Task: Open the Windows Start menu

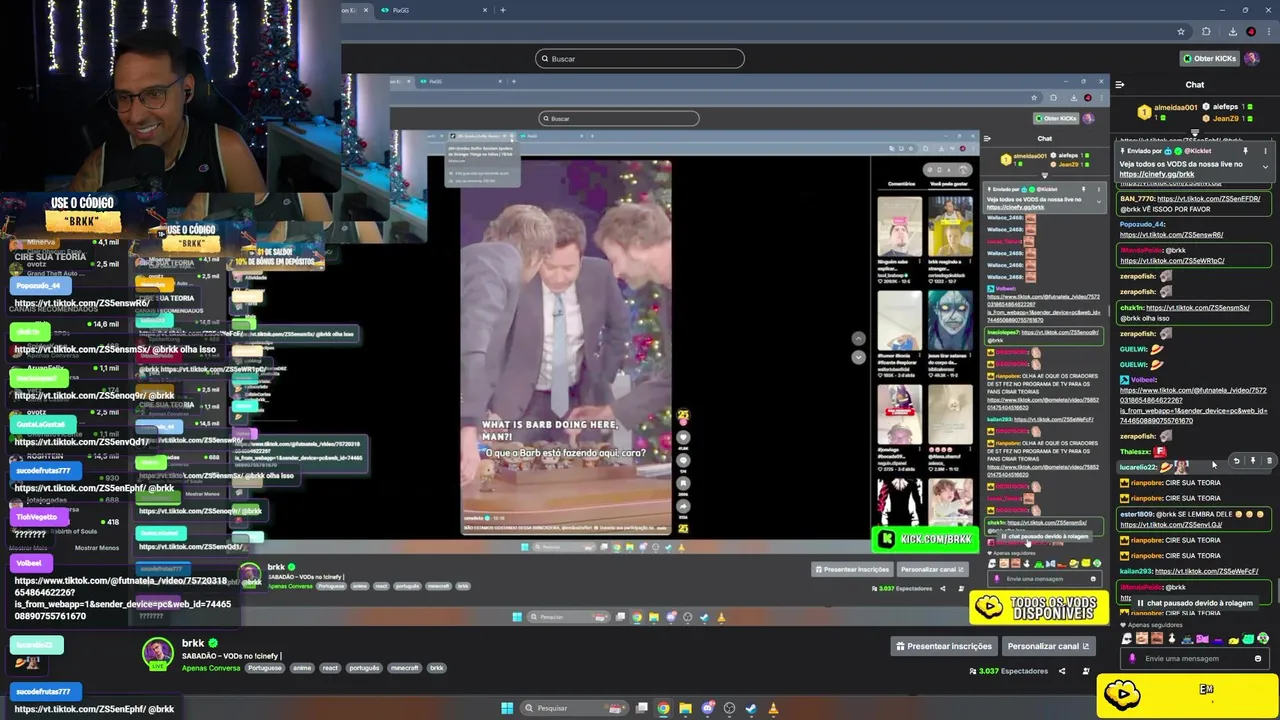Action: pyautogui.click(x=507, y=708)
